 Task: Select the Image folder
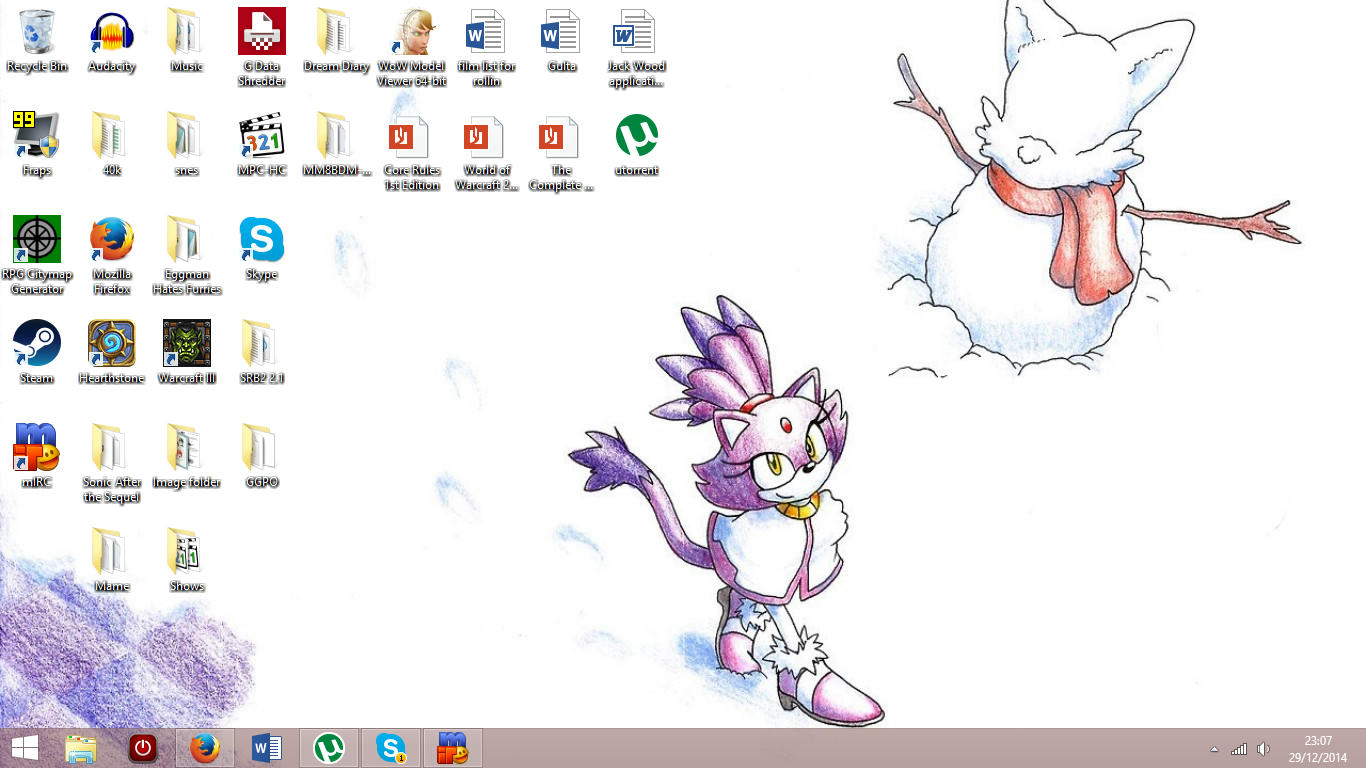point(186,457)
